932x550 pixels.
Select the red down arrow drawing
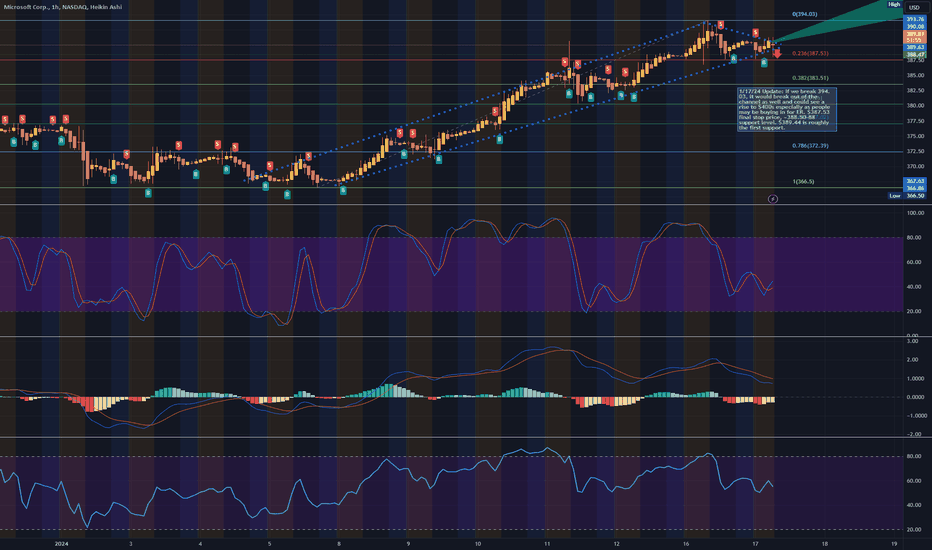pyautogui.click(x=777, y=54)
